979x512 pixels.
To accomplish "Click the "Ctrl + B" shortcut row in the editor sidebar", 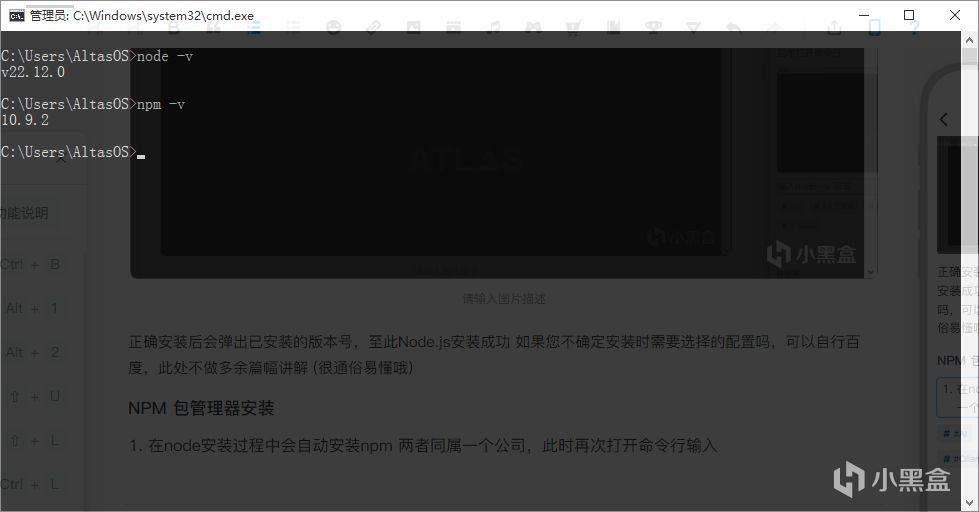I will tap(31, 264).
